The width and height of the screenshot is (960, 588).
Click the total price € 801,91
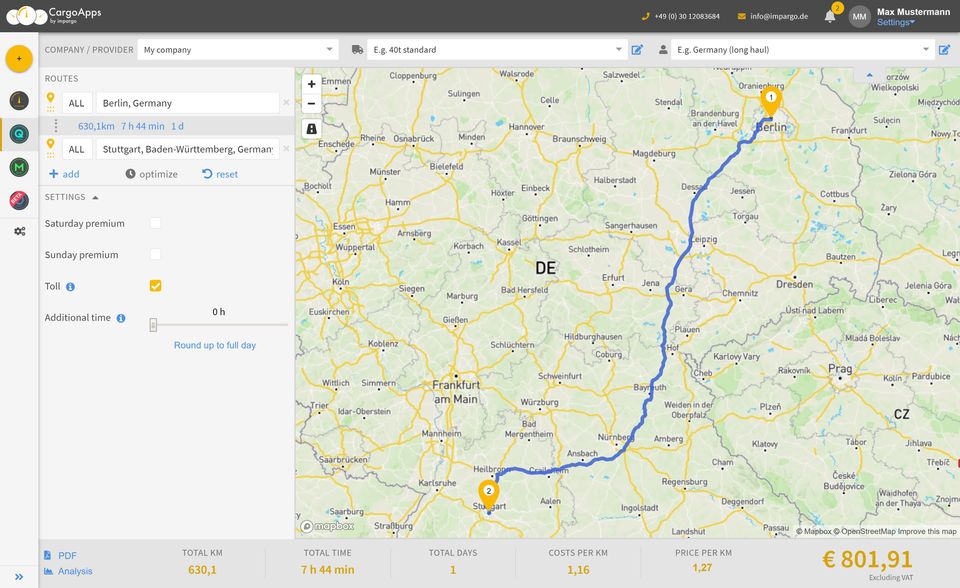tap(867, 559)
